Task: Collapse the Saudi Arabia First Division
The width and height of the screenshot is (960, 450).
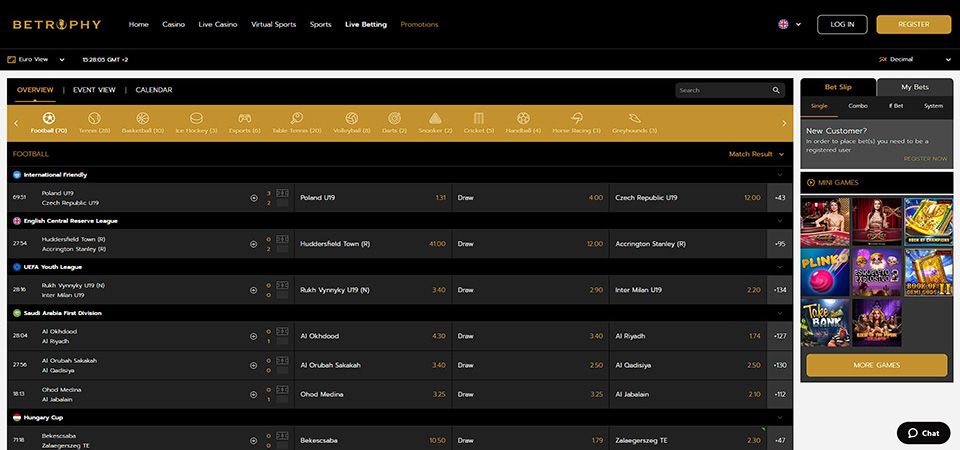Action: (x=779, y=313)
